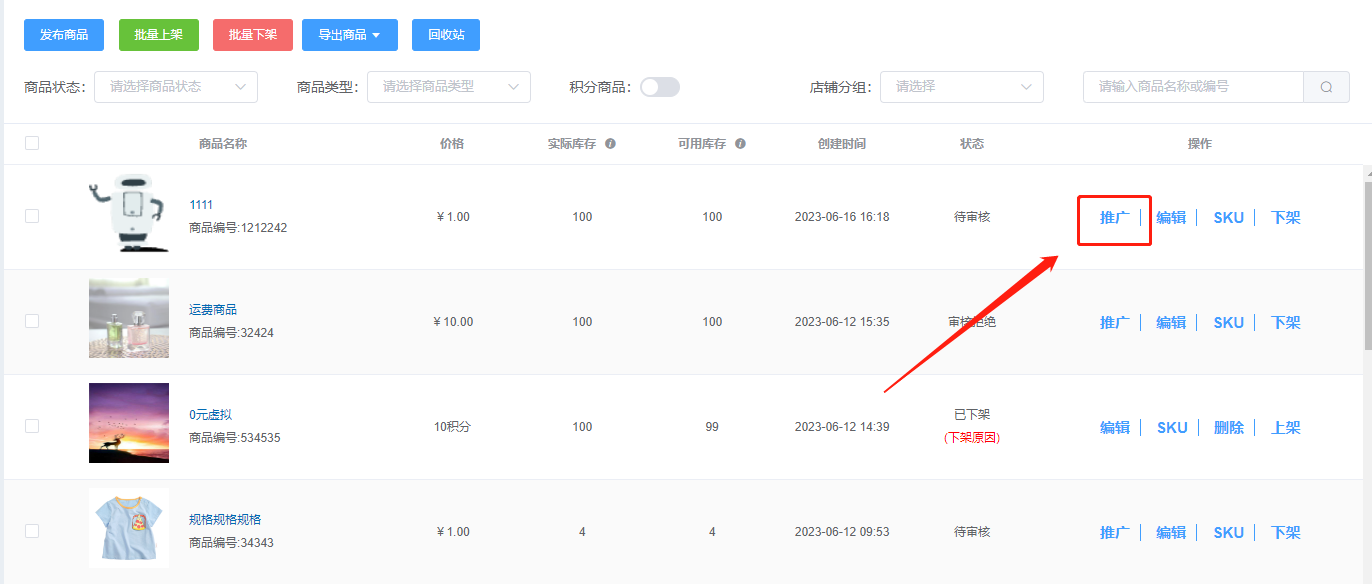Viewport: 1372px width, 584px height.
Task: Open the sunset deer product image
Action: click(128, 423)
